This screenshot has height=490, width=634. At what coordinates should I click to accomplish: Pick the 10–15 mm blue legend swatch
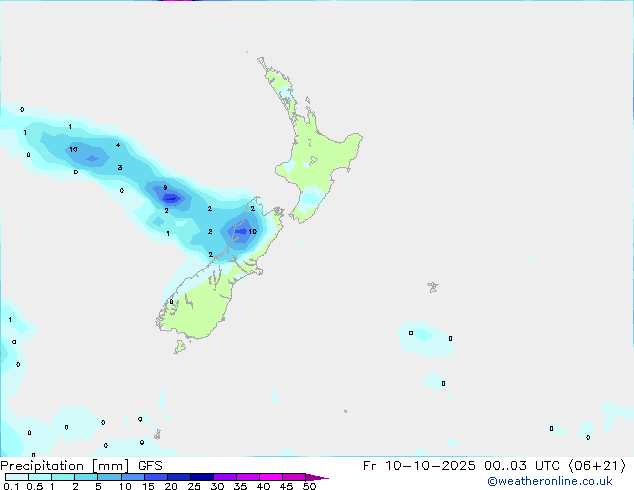133,477
